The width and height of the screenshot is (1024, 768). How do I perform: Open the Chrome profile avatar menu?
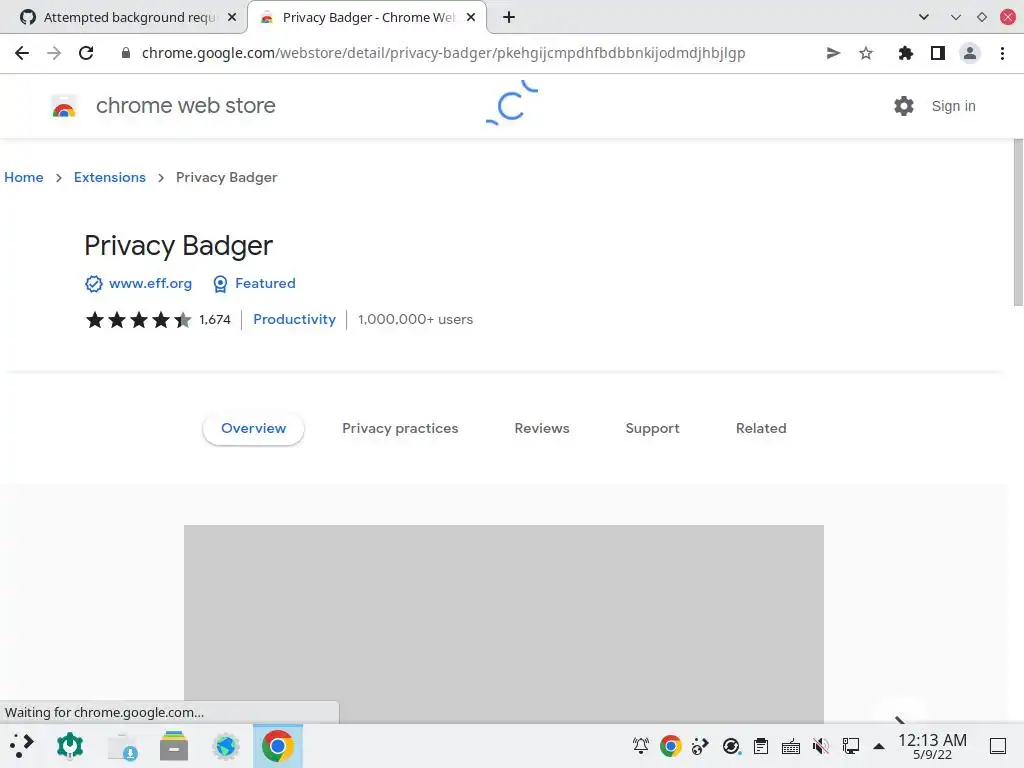(x=970, y=53)
